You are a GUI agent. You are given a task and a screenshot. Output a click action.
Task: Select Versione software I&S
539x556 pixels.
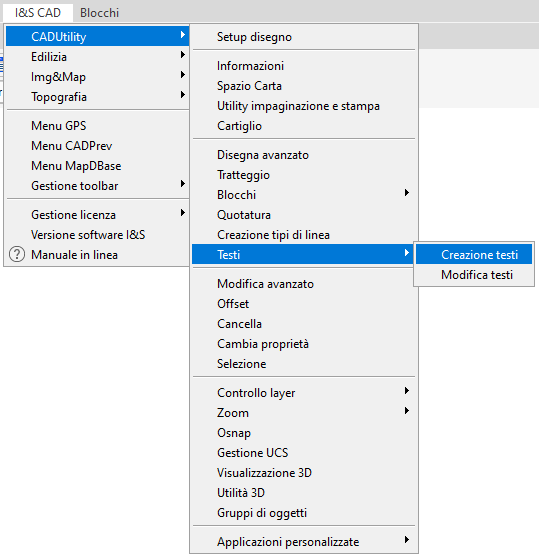tap(98, 234)
